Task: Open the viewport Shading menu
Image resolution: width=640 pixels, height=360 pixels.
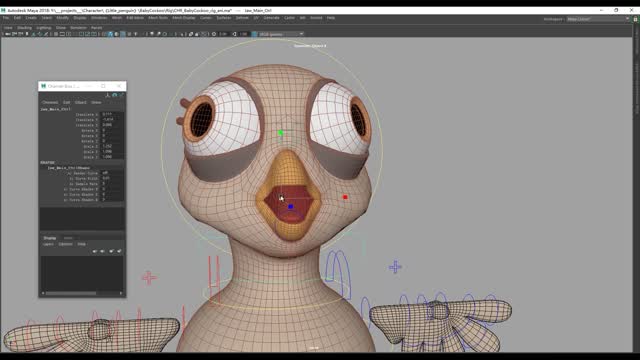Action: coord(24,28)
